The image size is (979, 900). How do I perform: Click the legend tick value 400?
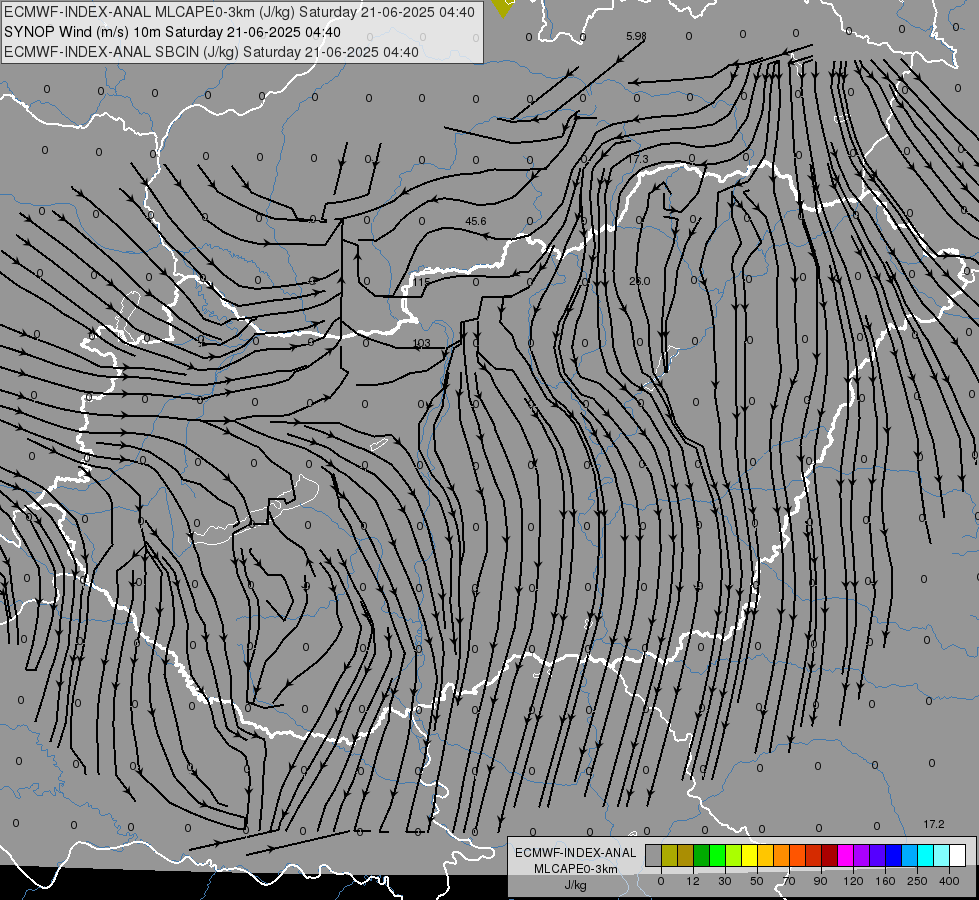coord(949,881)
